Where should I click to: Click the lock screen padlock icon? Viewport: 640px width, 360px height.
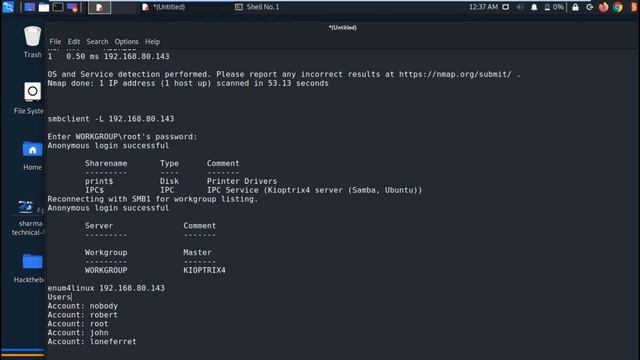click(x=575, y=7)
